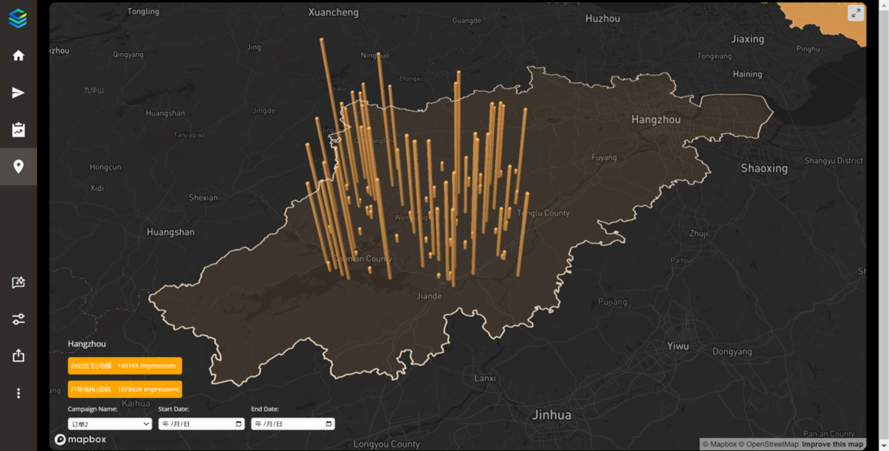Select the map location pin icon
This screenshot has height=451, width=889.
tap(18, 166)
